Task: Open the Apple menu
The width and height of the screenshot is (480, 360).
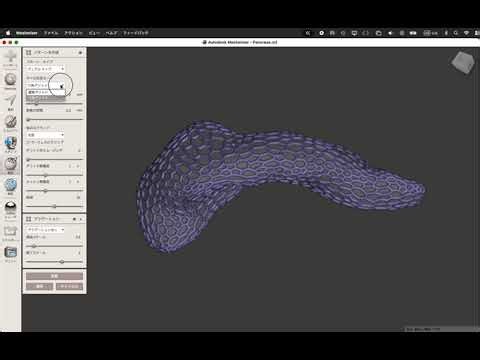Action: pos(8,33)
